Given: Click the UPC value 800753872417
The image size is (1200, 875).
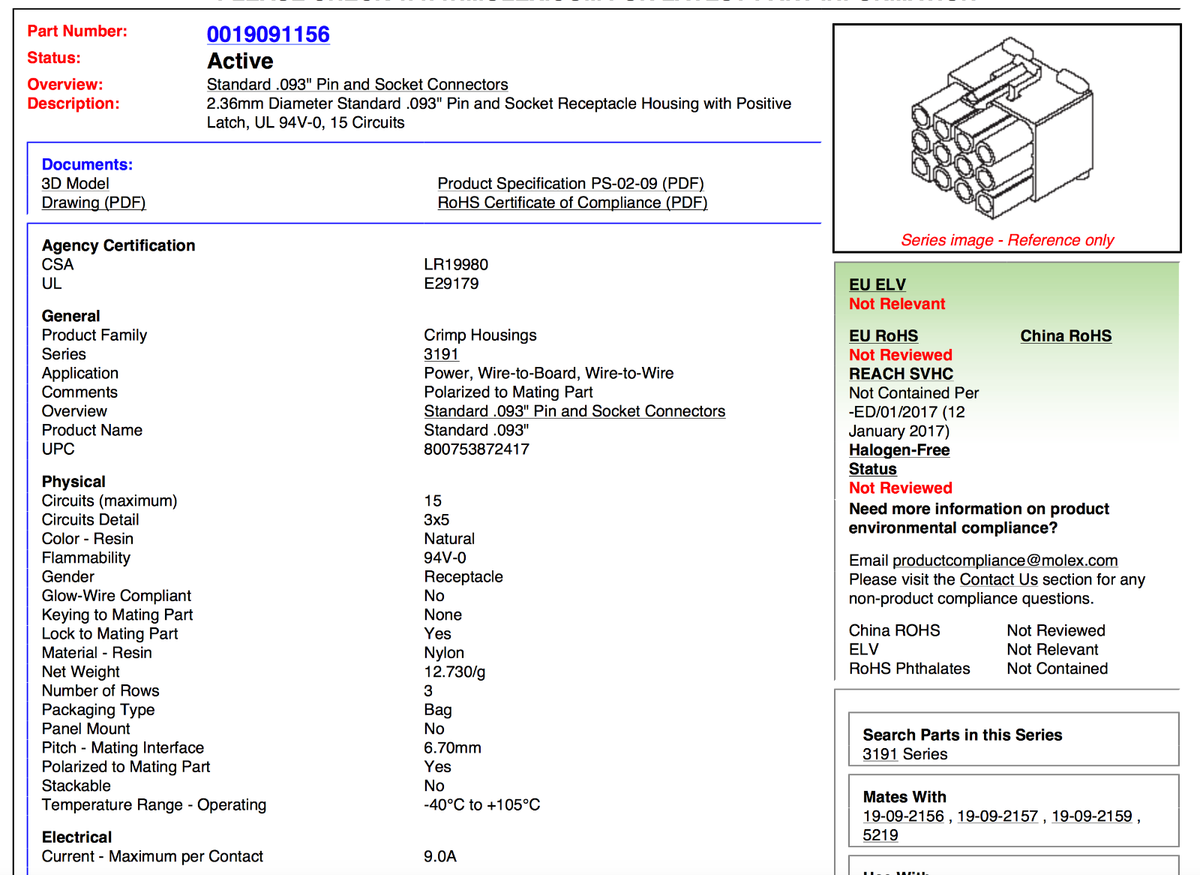Looking at the screenshot, I should pos(477,450).
